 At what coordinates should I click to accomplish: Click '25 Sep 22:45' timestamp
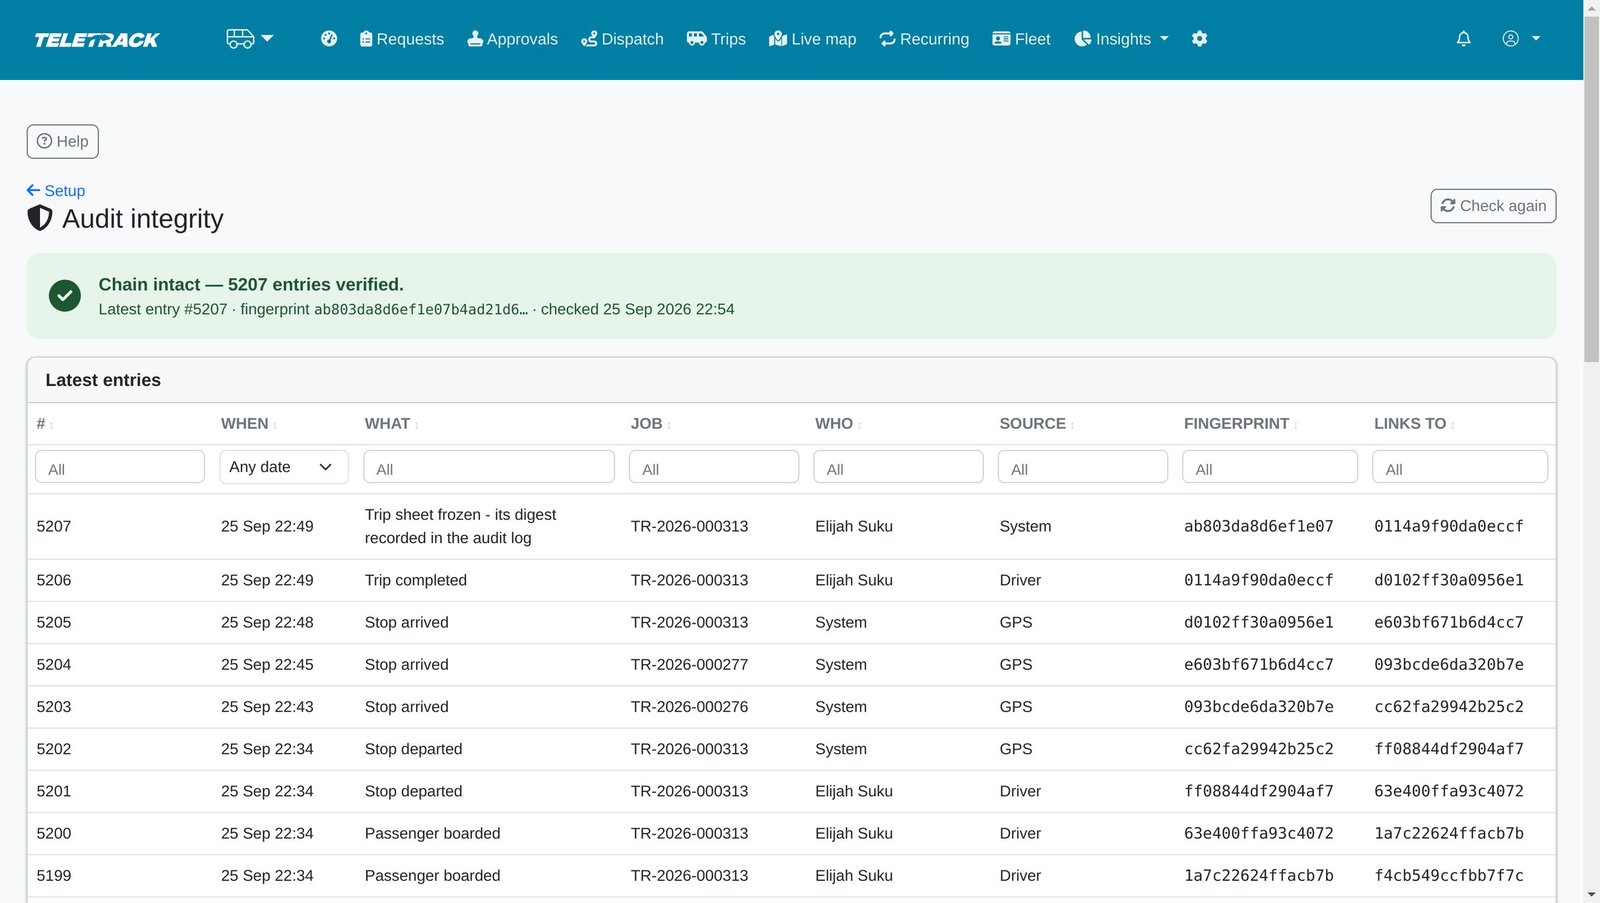point(267,665)
